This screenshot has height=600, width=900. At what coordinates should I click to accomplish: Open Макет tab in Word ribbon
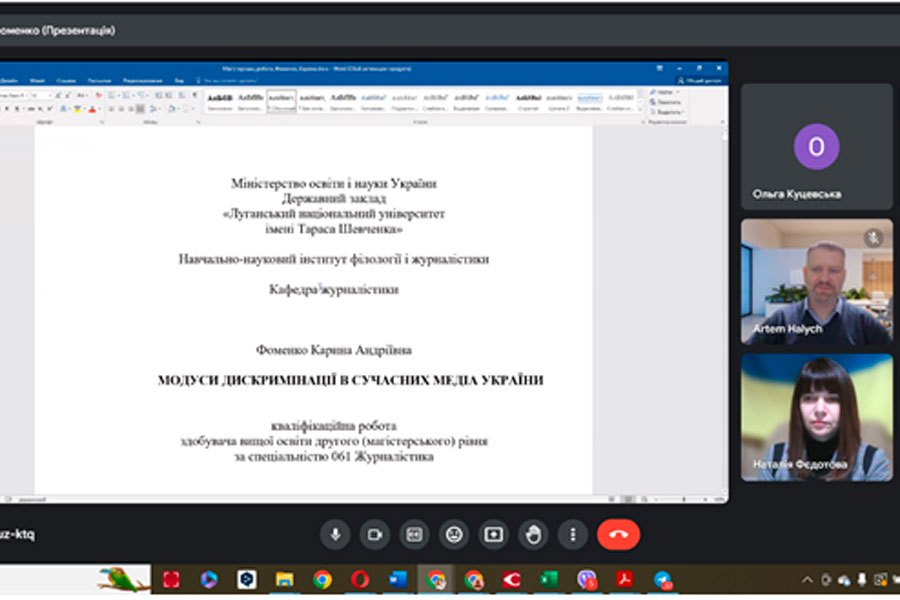(x=37, y=81)
